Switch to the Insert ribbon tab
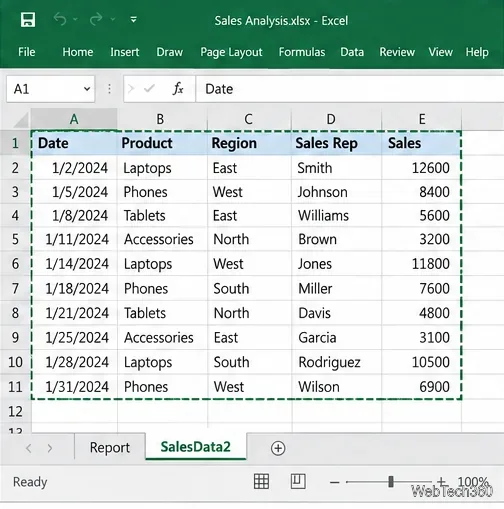This screenshot has width=504, height=509. click(124, 52)
